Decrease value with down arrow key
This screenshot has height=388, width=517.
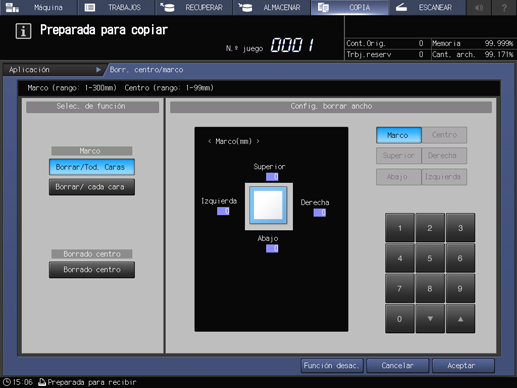(x=430, y=319)
